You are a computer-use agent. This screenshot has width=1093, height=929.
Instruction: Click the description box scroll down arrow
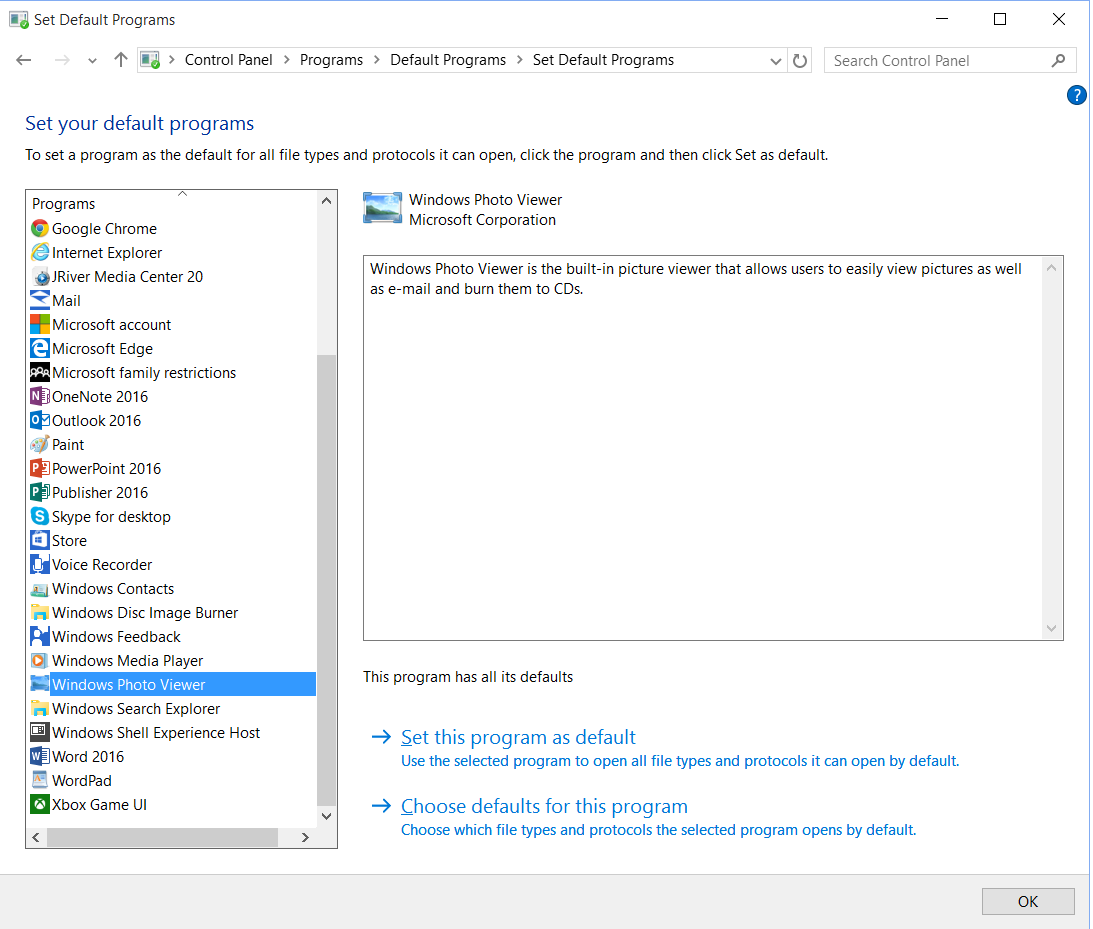(x=1051, y=629)
